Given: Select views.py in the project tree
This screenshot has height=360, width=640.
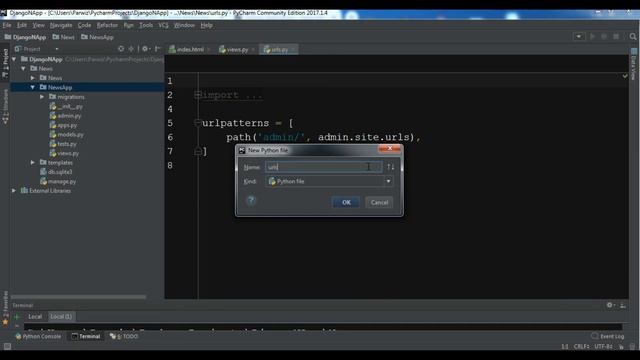Looking at the screenshot, I should 64,153.
